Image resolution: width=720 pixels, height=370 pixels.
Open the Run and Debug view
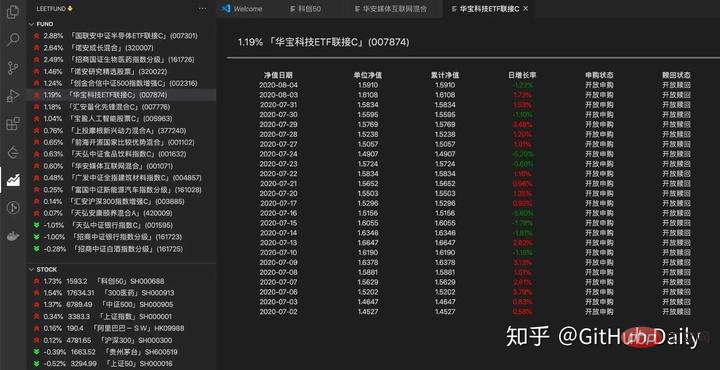coord(13,96)
